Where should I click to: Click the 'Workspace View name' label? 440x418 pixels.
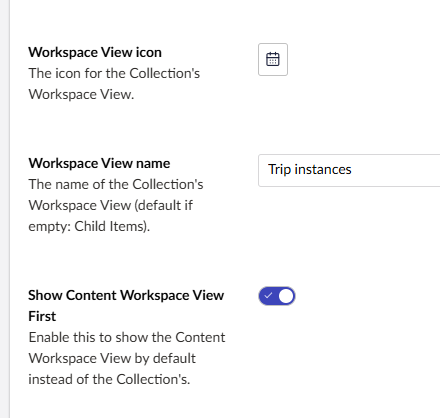pyautogui.click(x=99, y=163)
